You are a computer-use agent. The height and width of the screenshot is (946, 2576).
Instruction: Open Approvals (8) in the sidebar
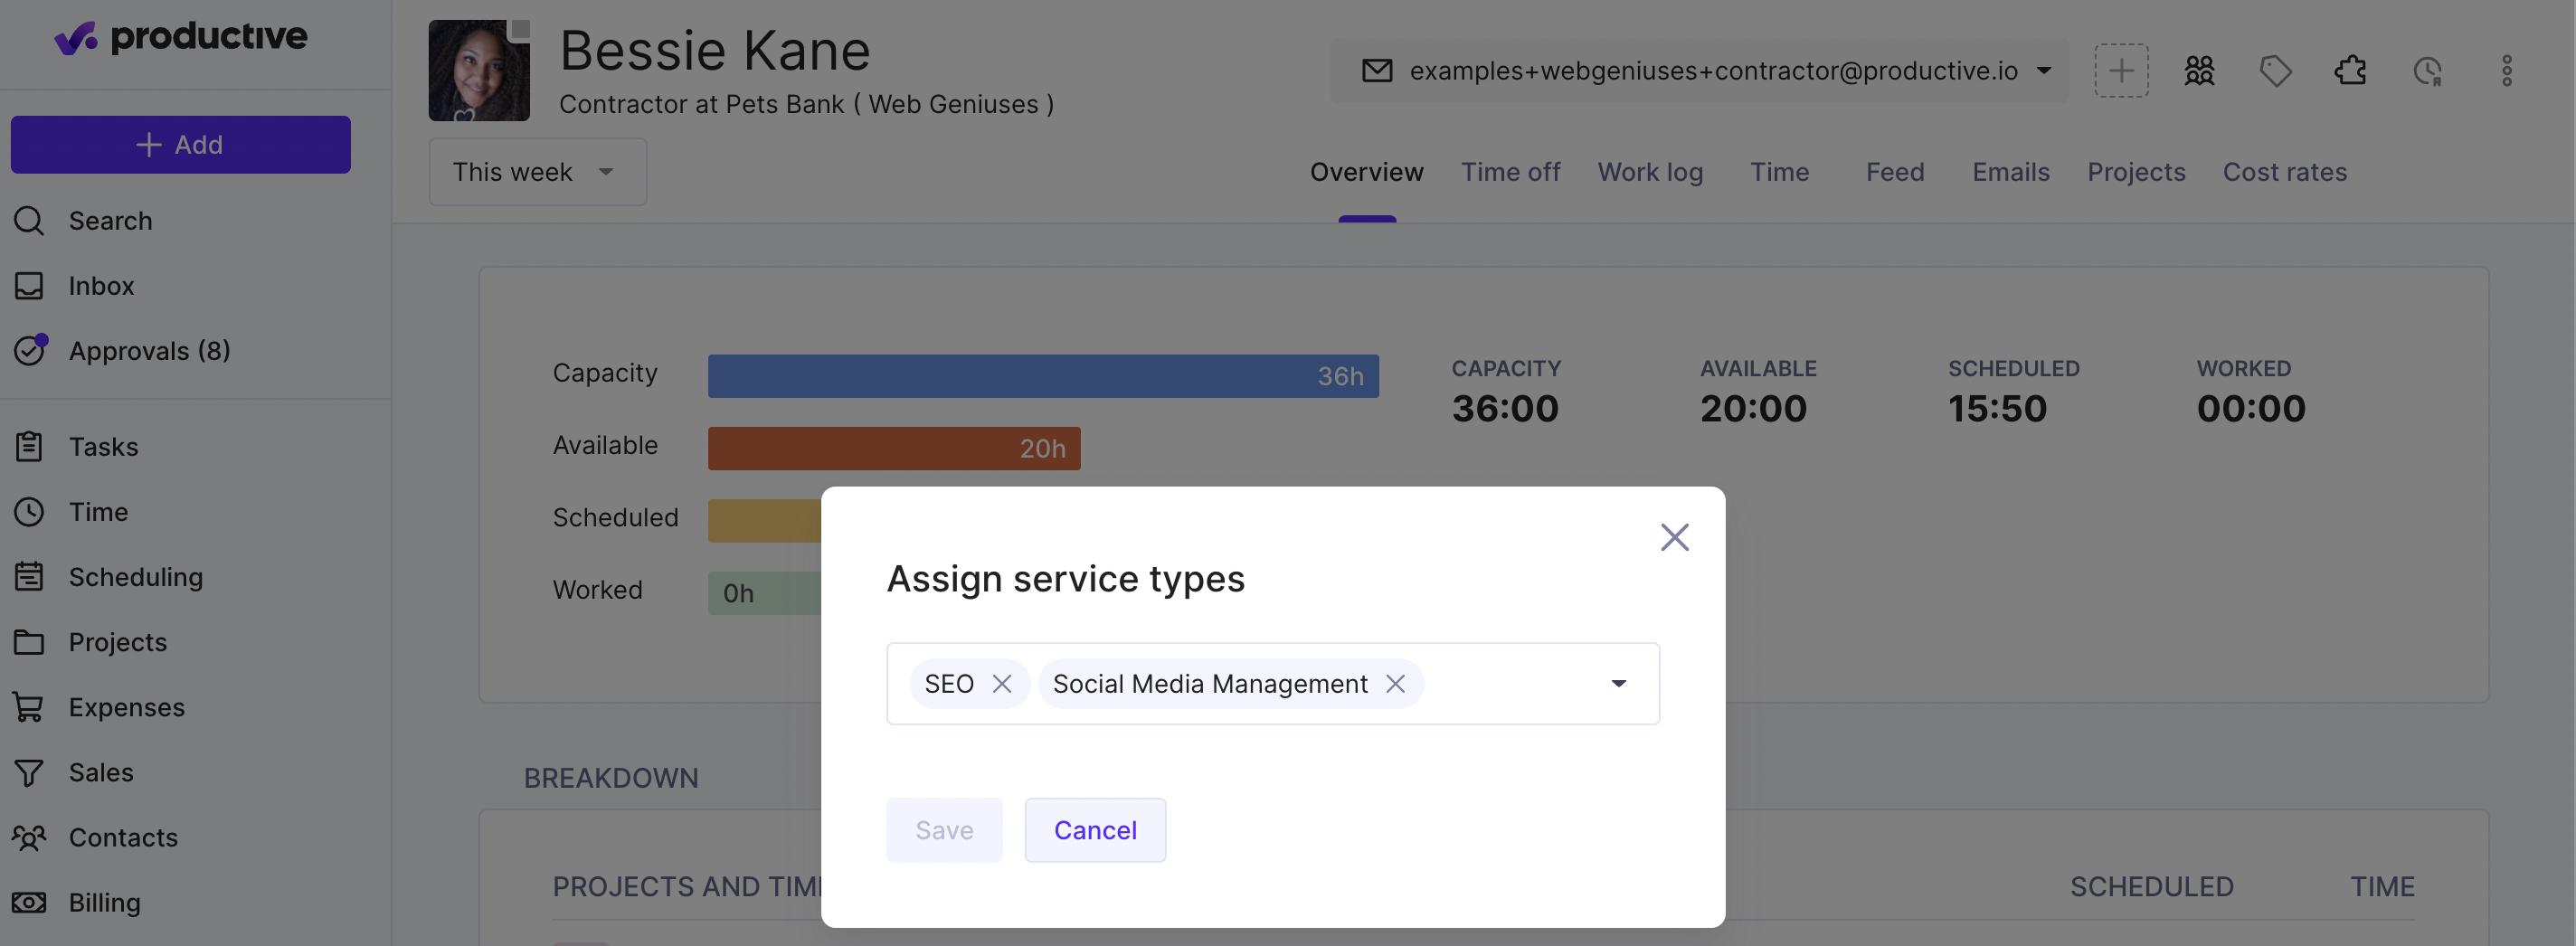[x=150, y=351]
